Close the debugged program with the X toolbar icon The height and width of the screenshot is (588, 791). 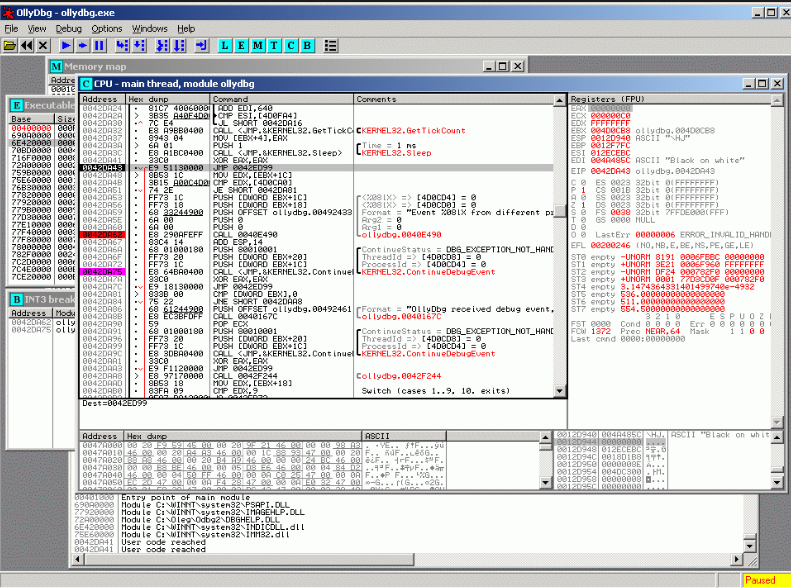(43, 46)
